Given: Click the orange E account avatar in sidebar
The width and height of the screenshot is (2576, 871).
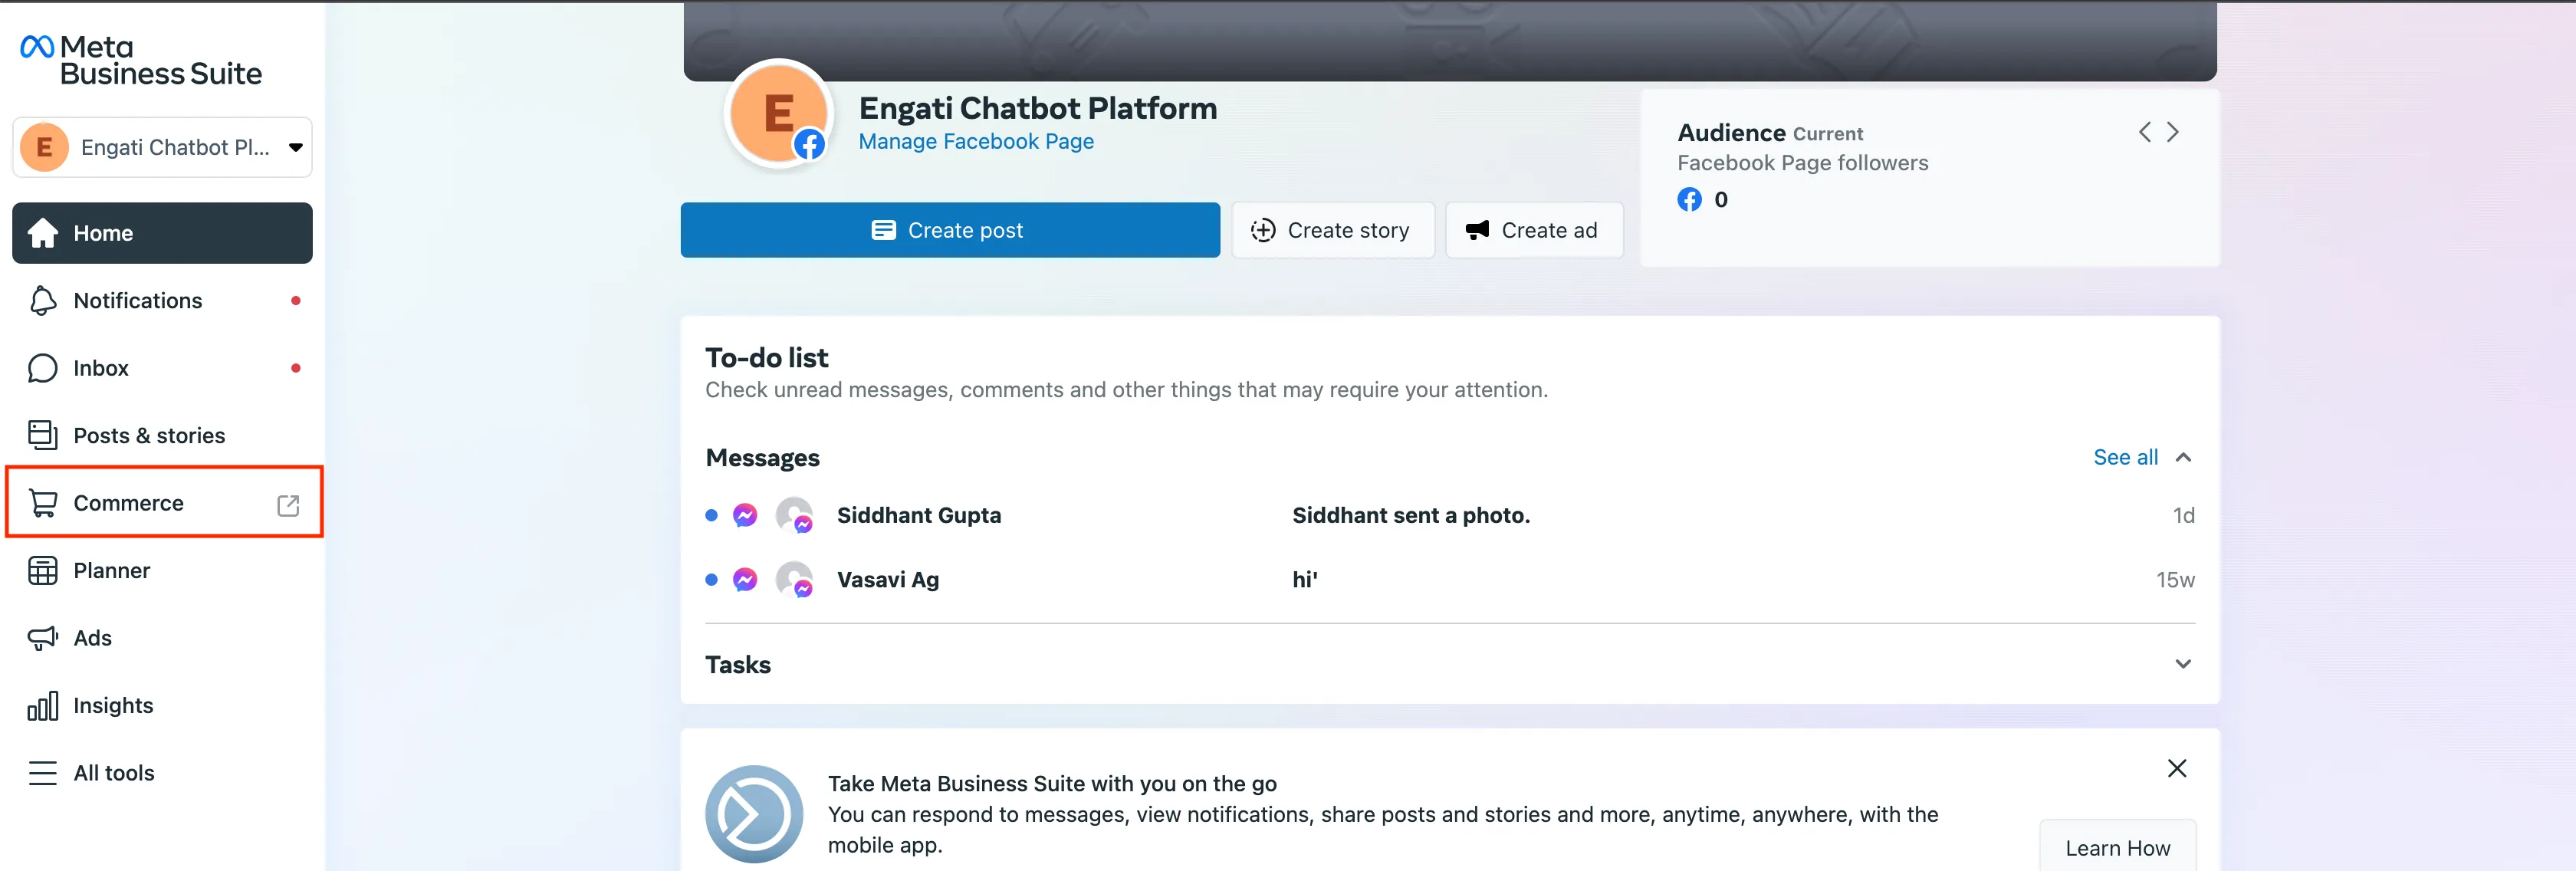Looking at the screenshot, I should [44, 147].
